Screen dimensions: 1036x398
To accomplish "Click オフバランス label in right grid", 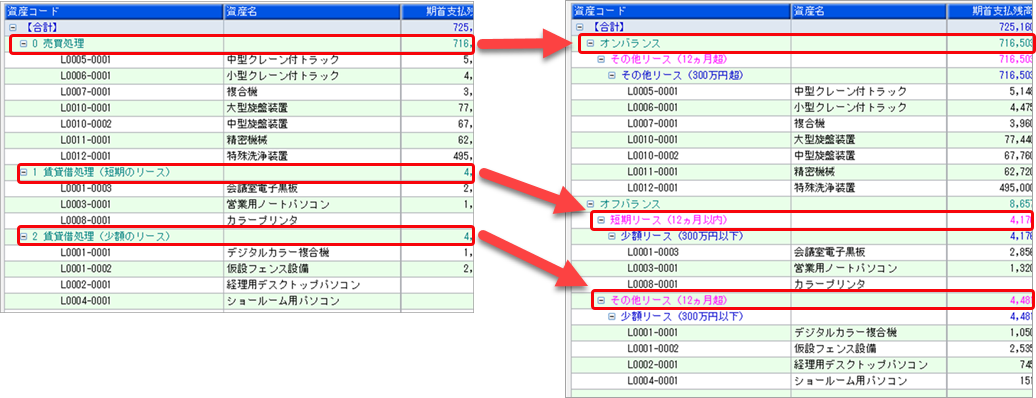I will 629,204.
